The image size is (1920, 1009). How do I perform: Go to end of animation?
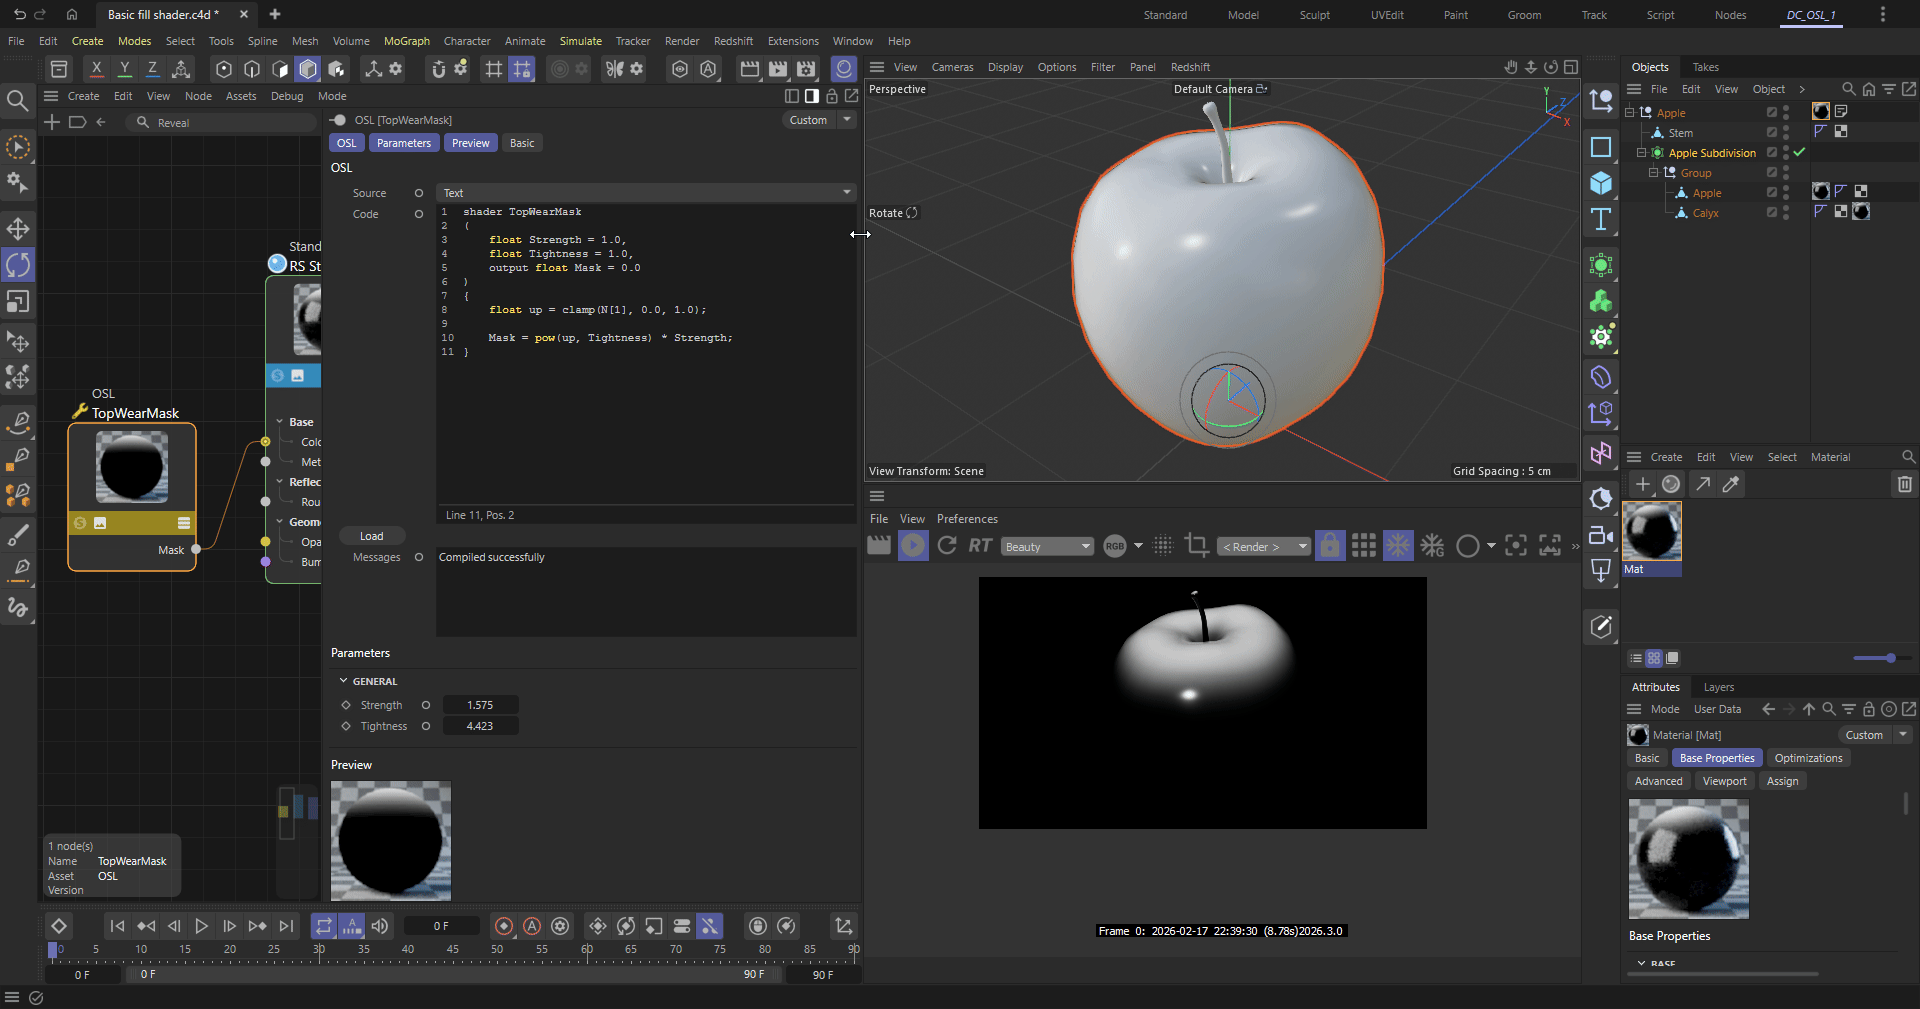pos(286,926)
